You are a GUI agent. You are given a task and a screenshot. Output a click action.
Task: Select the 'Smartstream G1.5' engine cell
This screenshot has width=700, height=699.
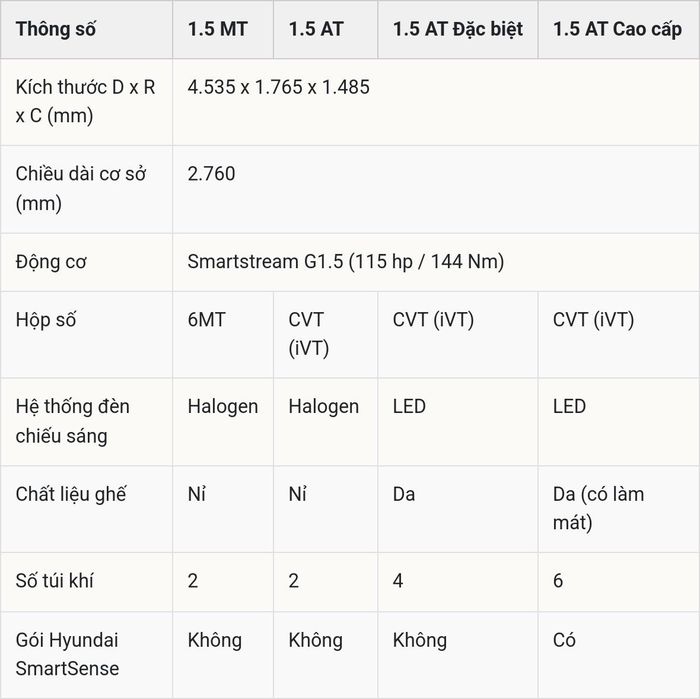pyautogui.click(x=346, y=262)
